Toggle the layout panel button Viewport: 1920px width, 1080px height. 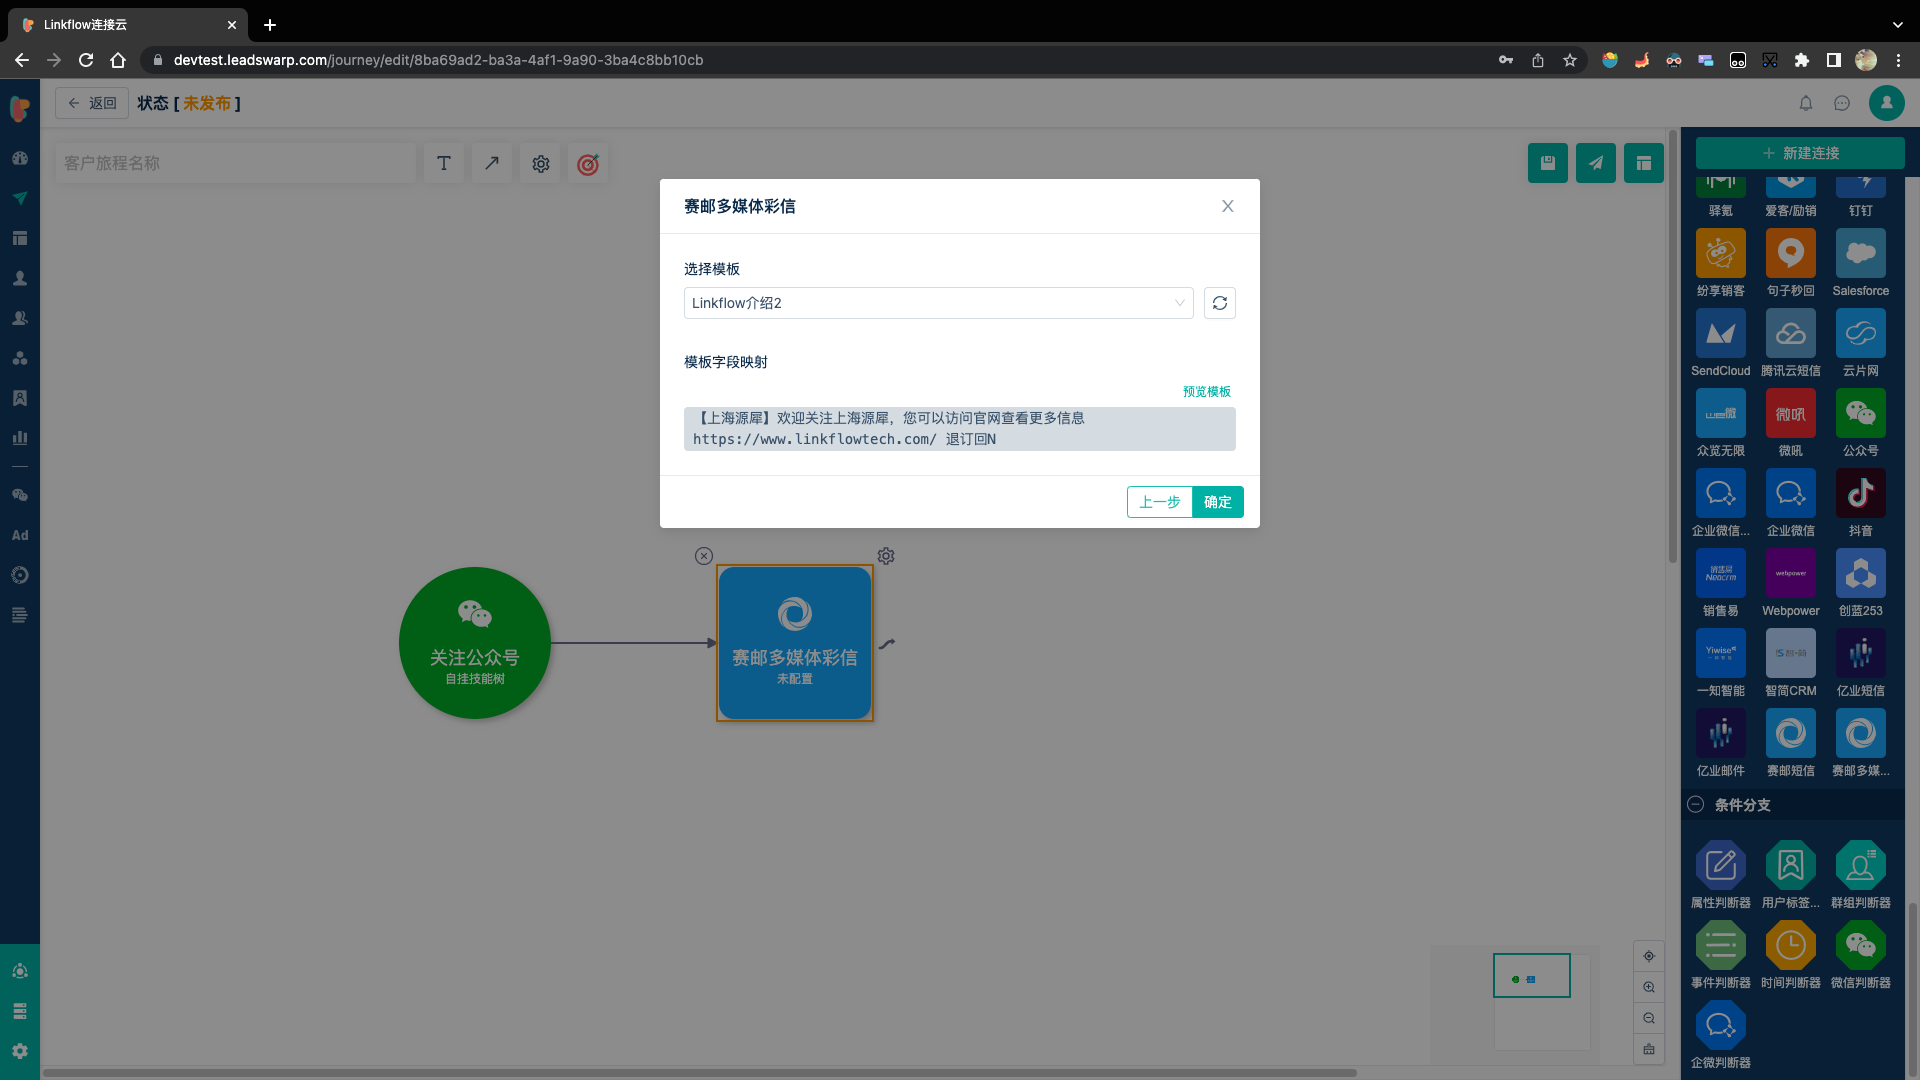1643,163
